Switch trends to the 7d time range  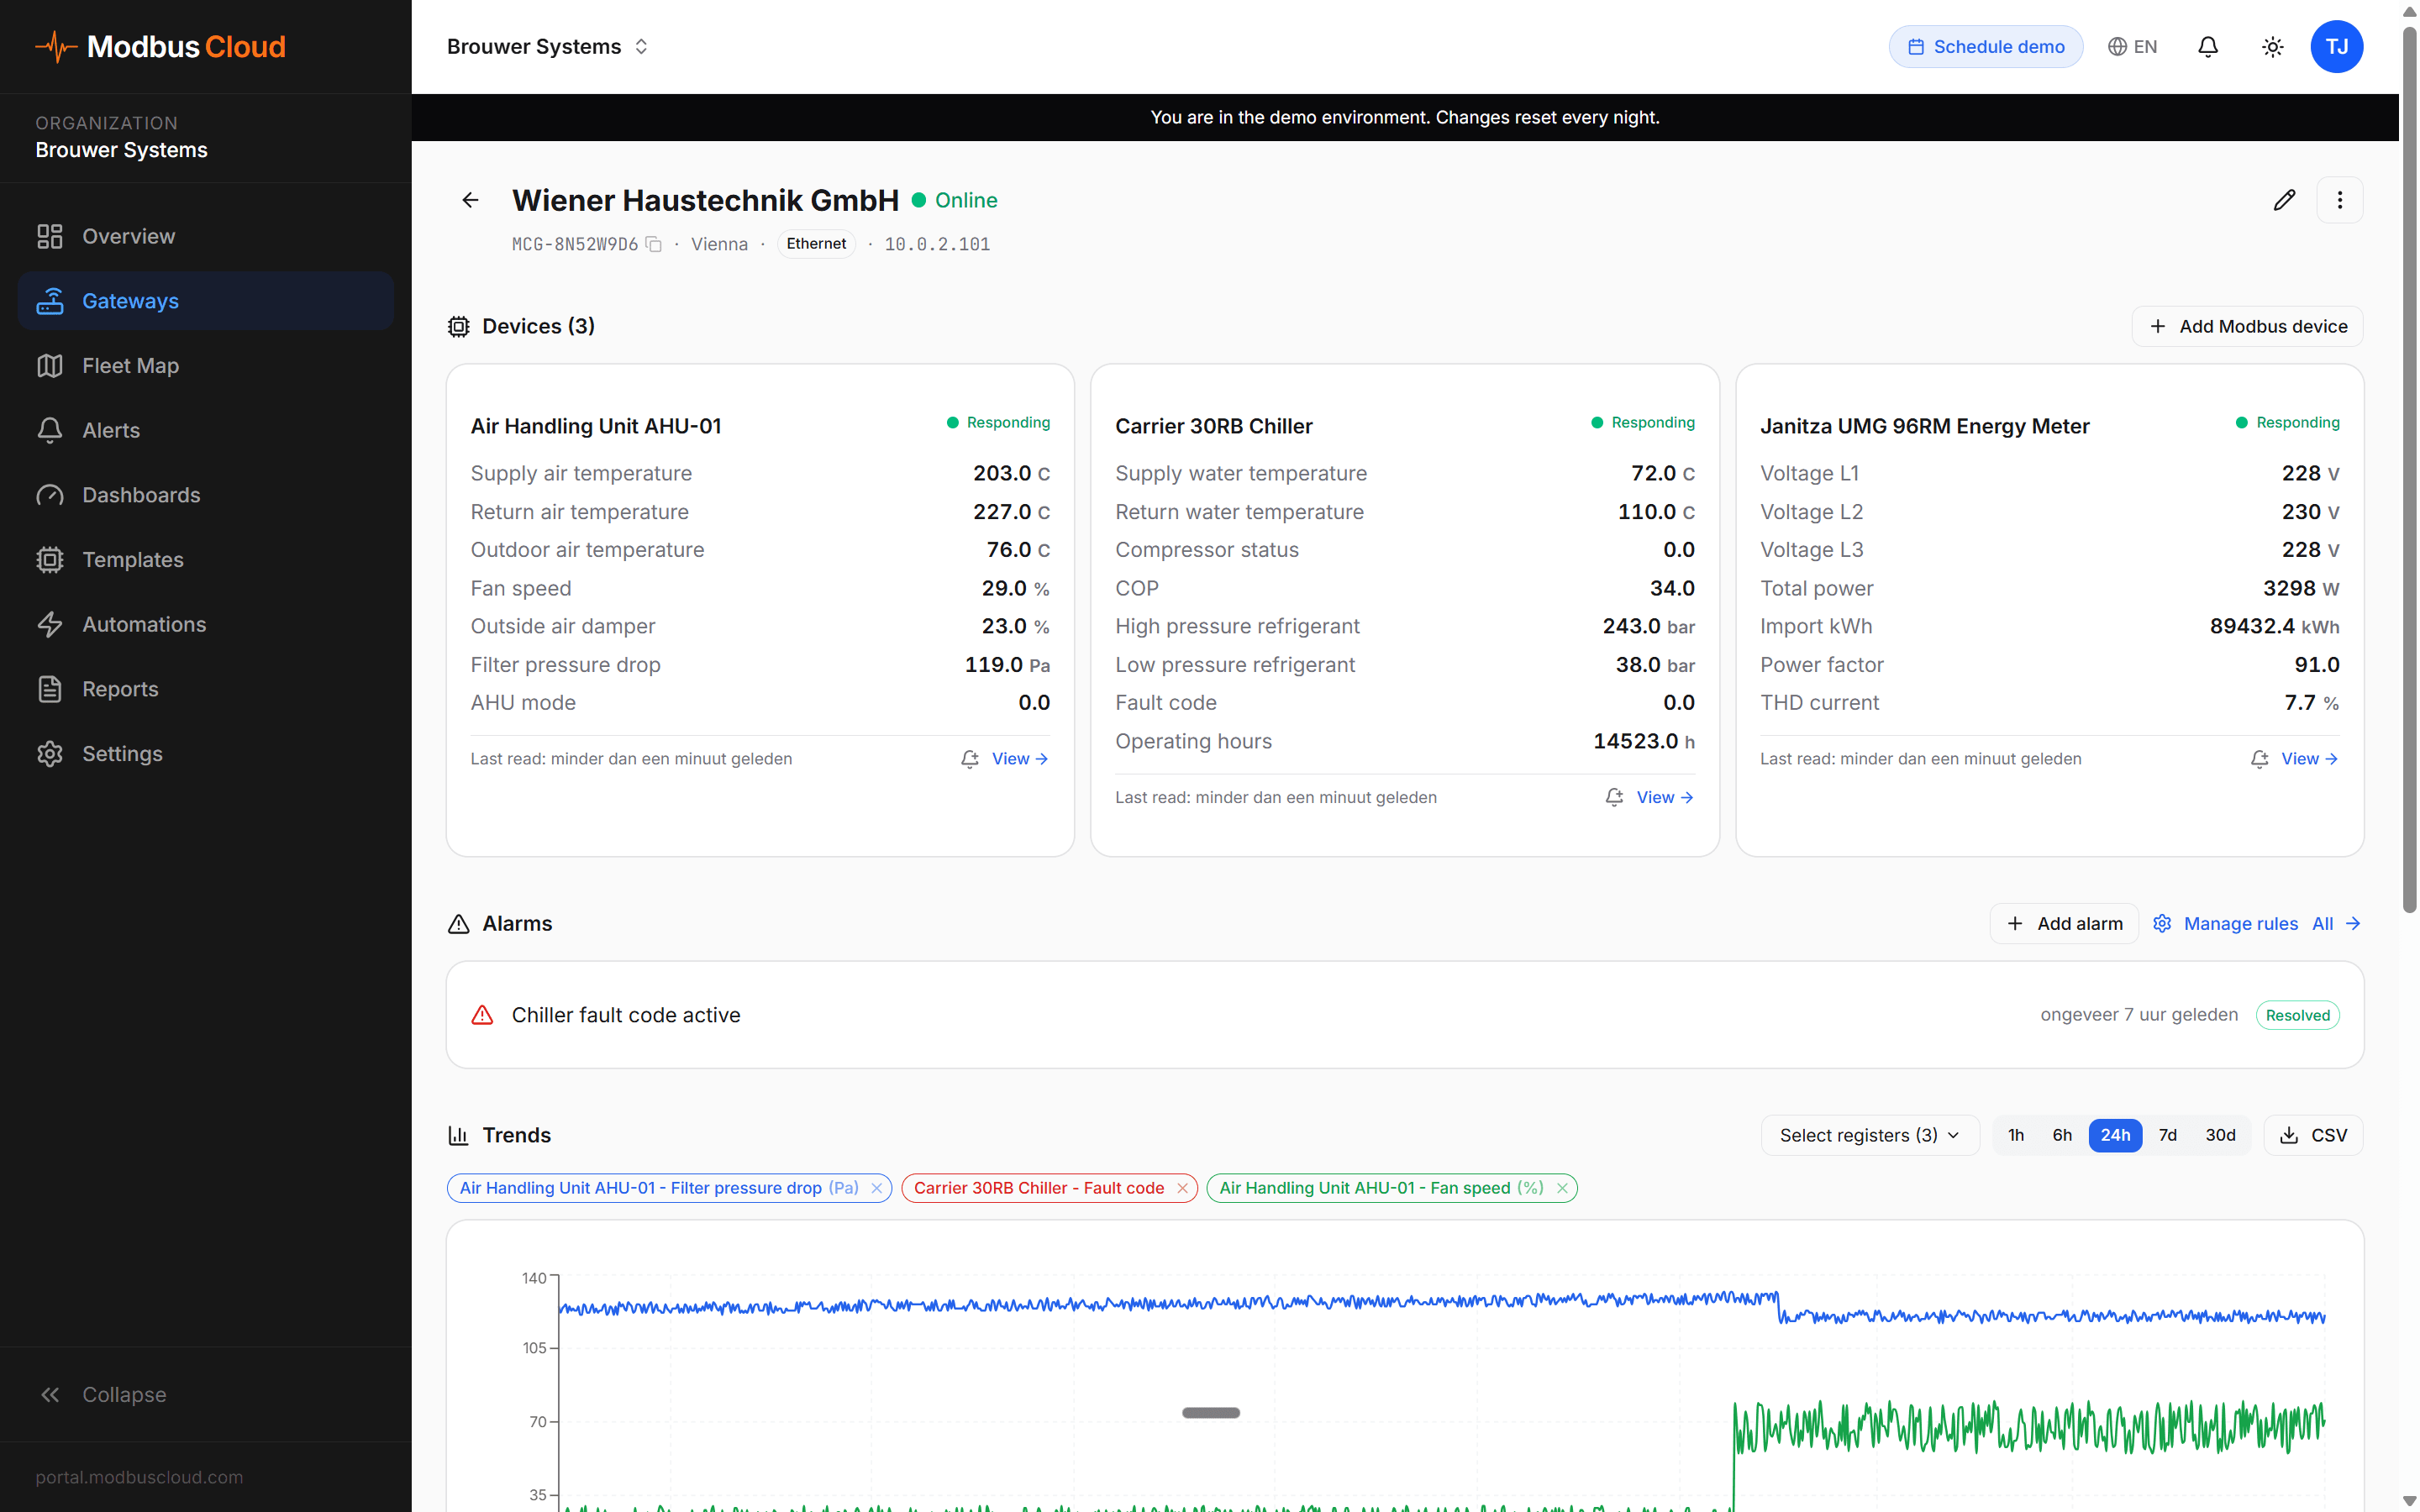pos(2168,1135)
